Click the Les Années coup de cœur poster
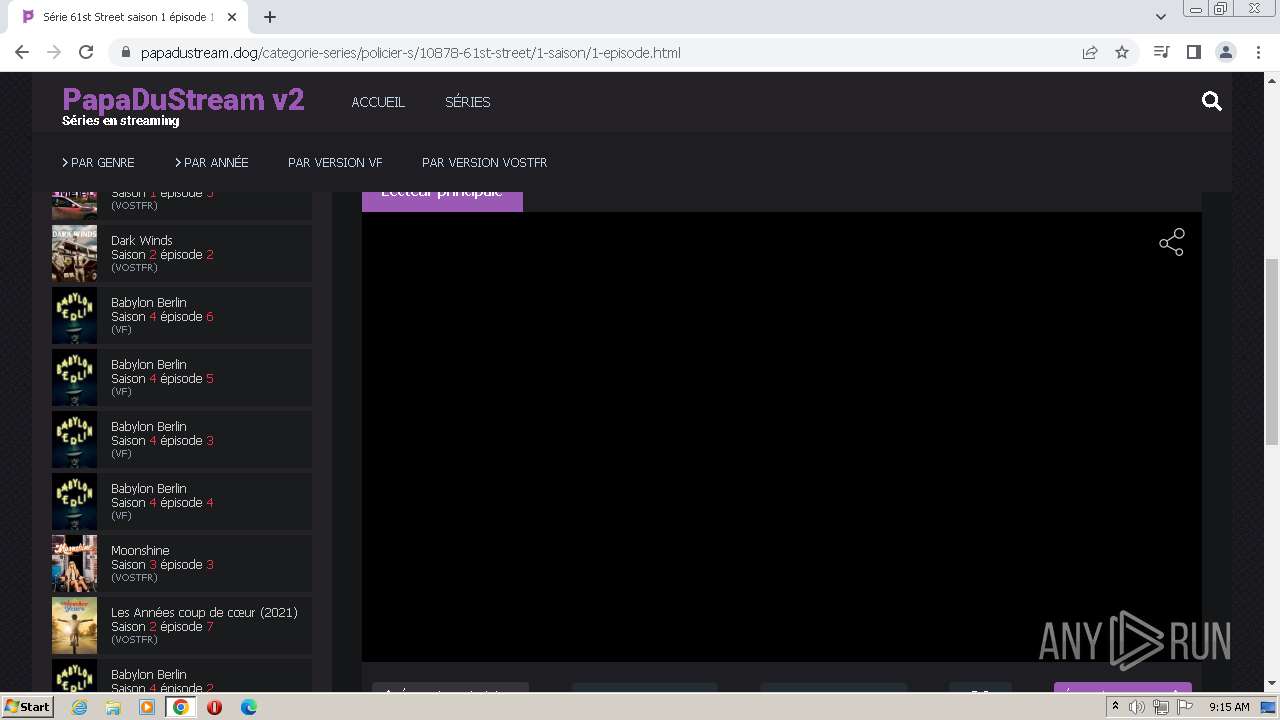 point(74,625)
